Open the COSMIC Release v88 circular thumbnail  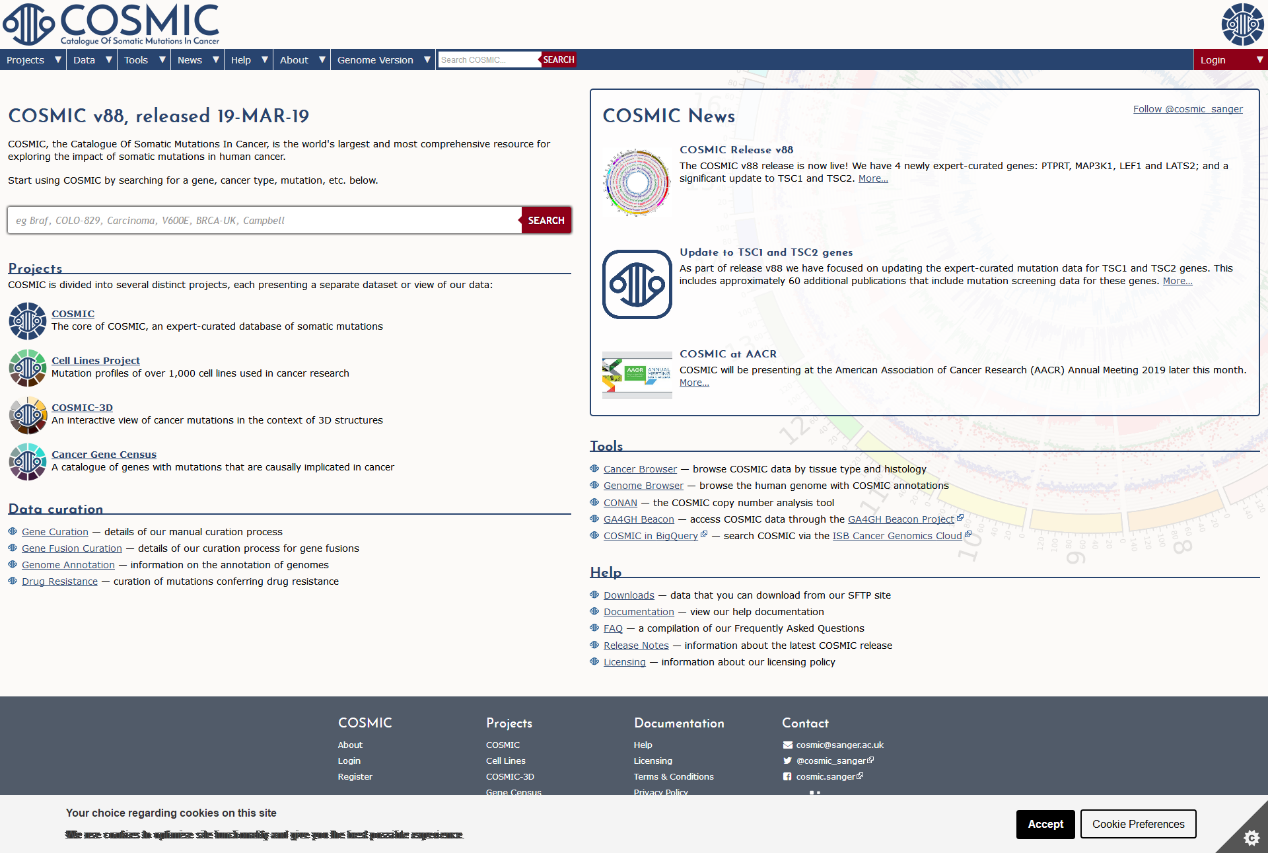click(x=636, y=182)
